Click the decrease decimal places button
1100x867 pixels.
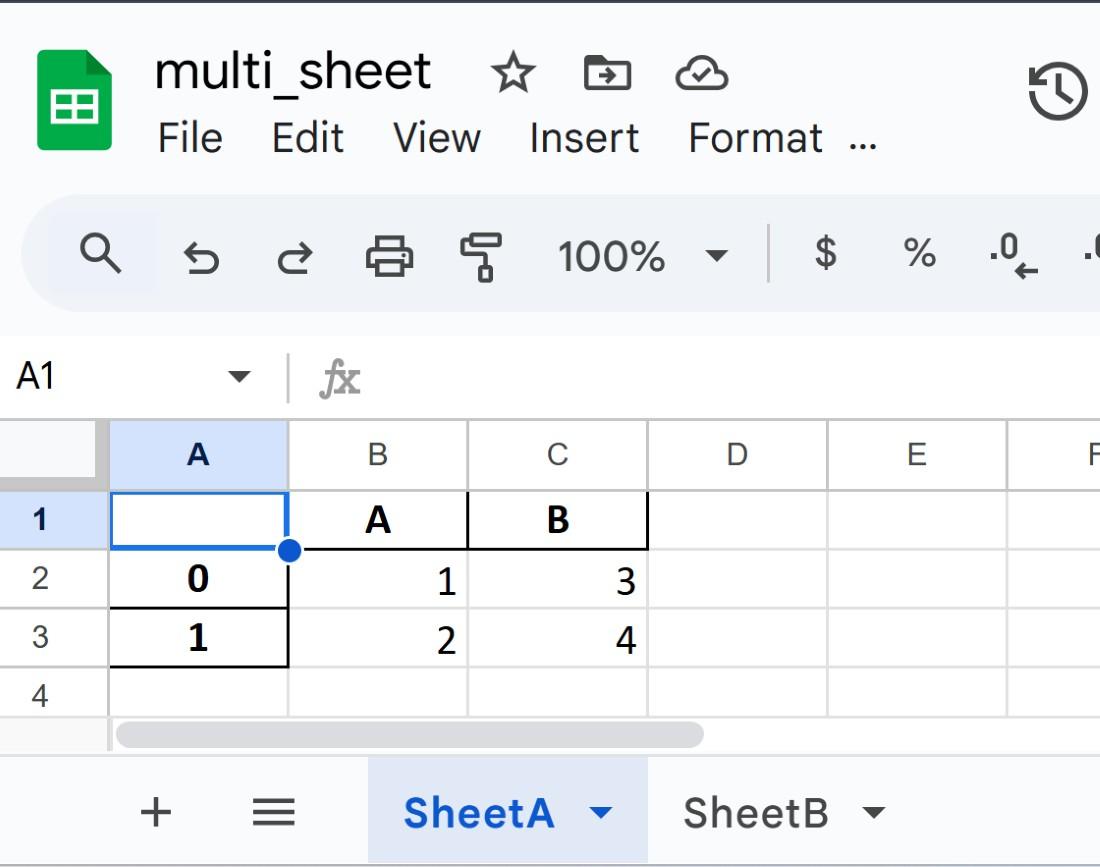coord(1012,256)
